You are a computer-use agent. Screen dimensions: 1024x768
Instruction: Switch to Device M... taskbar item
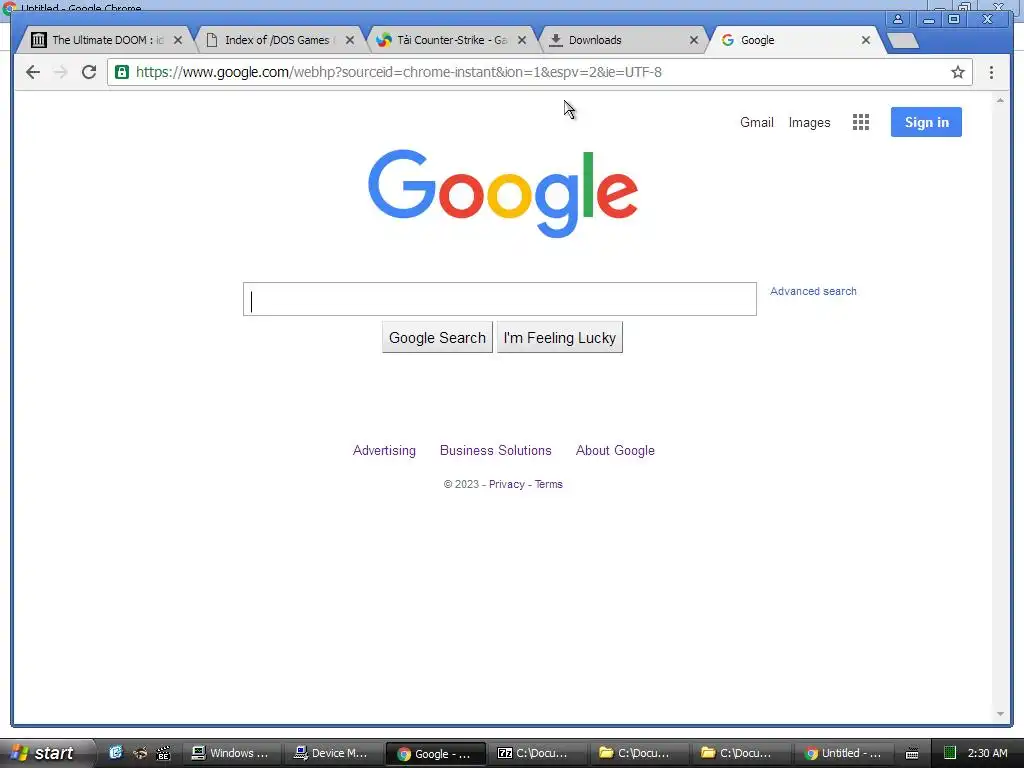pos(332,753)
